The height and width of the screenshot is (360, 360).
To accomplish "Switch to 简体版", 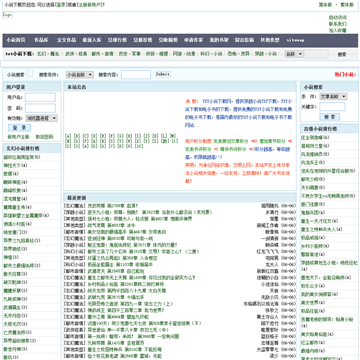I will (x=325, y=5).
